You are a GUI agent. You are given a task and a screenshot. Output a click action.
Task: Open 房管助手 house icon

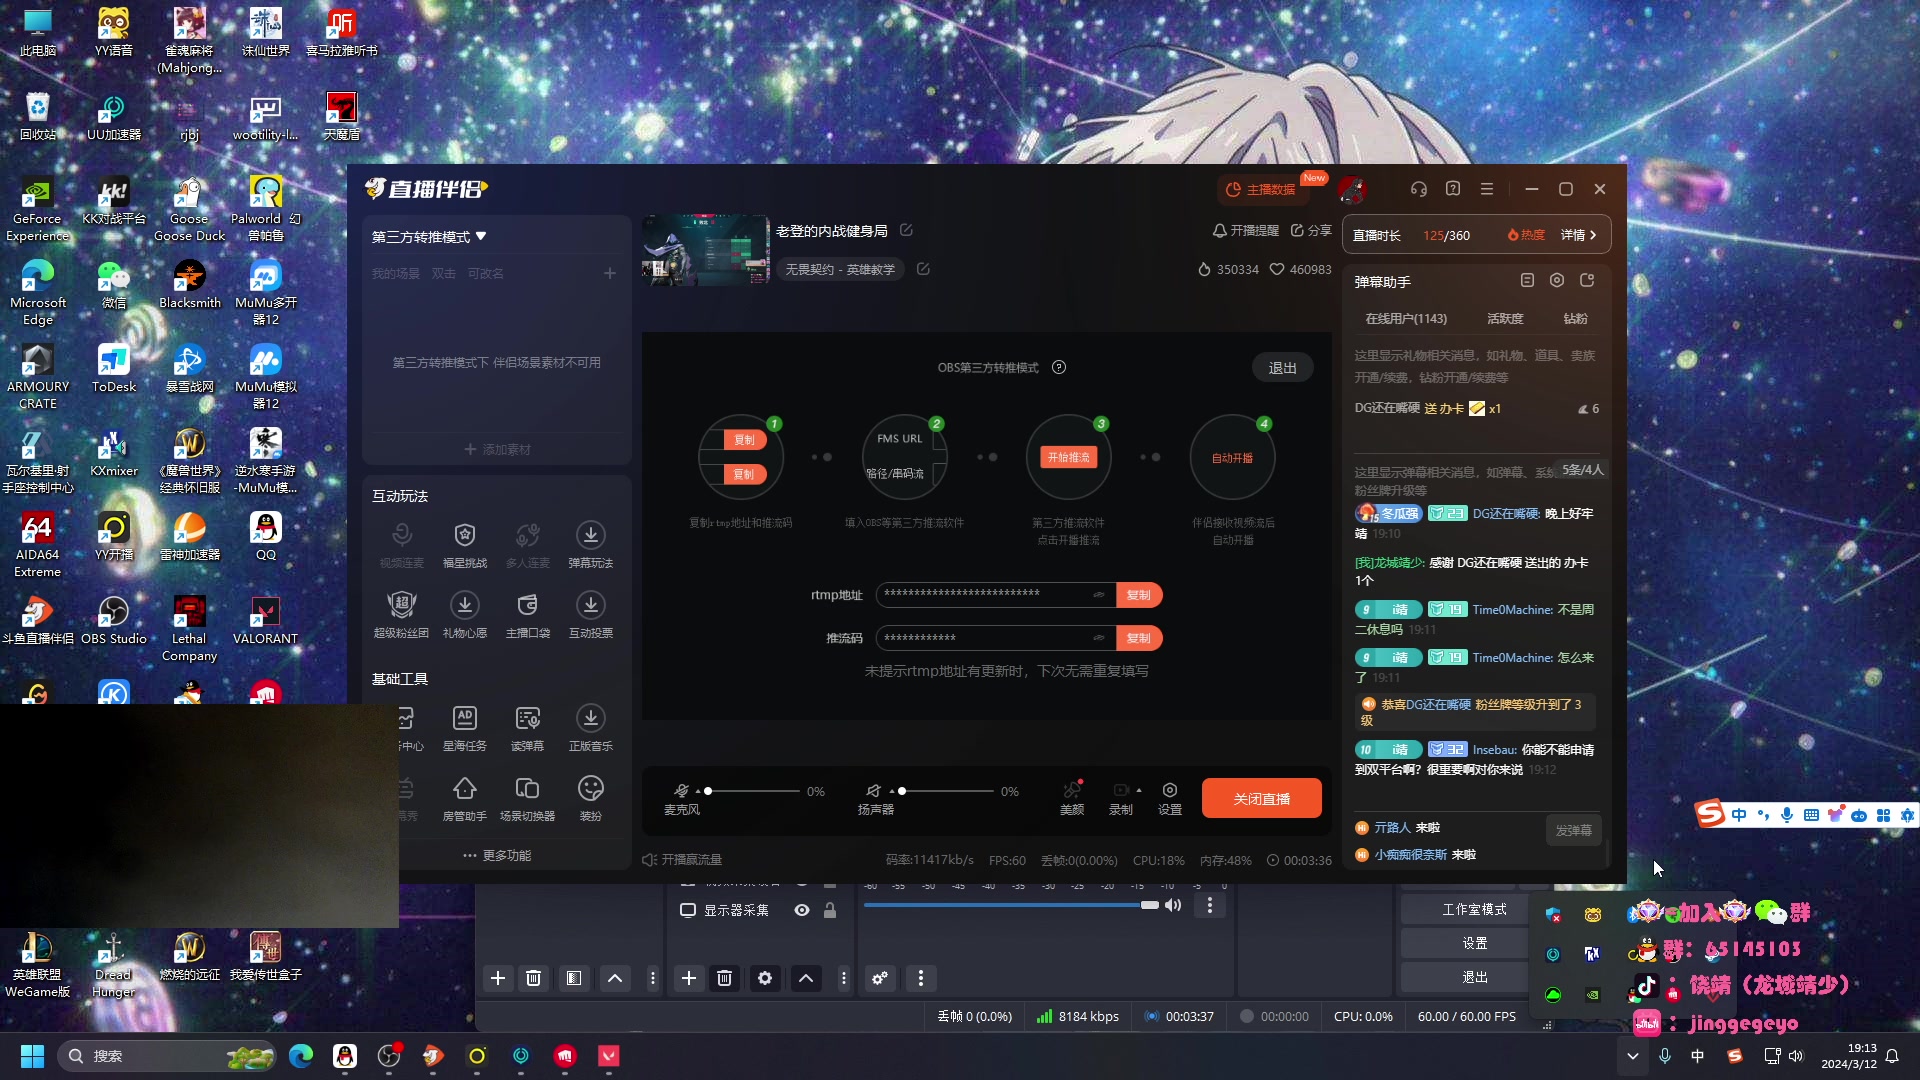coord(464,798)
